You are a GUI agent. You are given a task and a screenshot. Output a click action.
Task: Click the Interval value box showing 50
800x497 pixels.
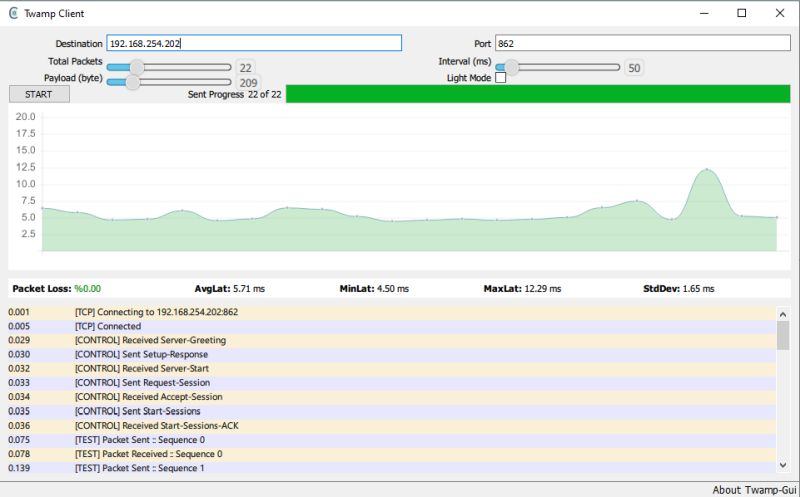(634, 68)
